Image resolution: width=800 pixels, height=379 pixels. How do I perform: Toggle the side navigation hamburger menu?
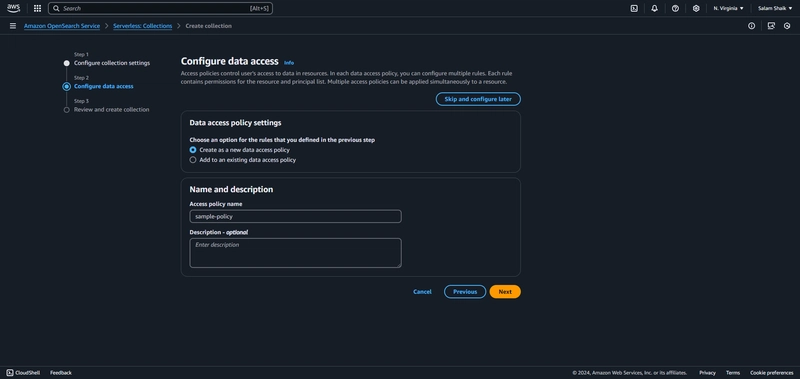13,26
